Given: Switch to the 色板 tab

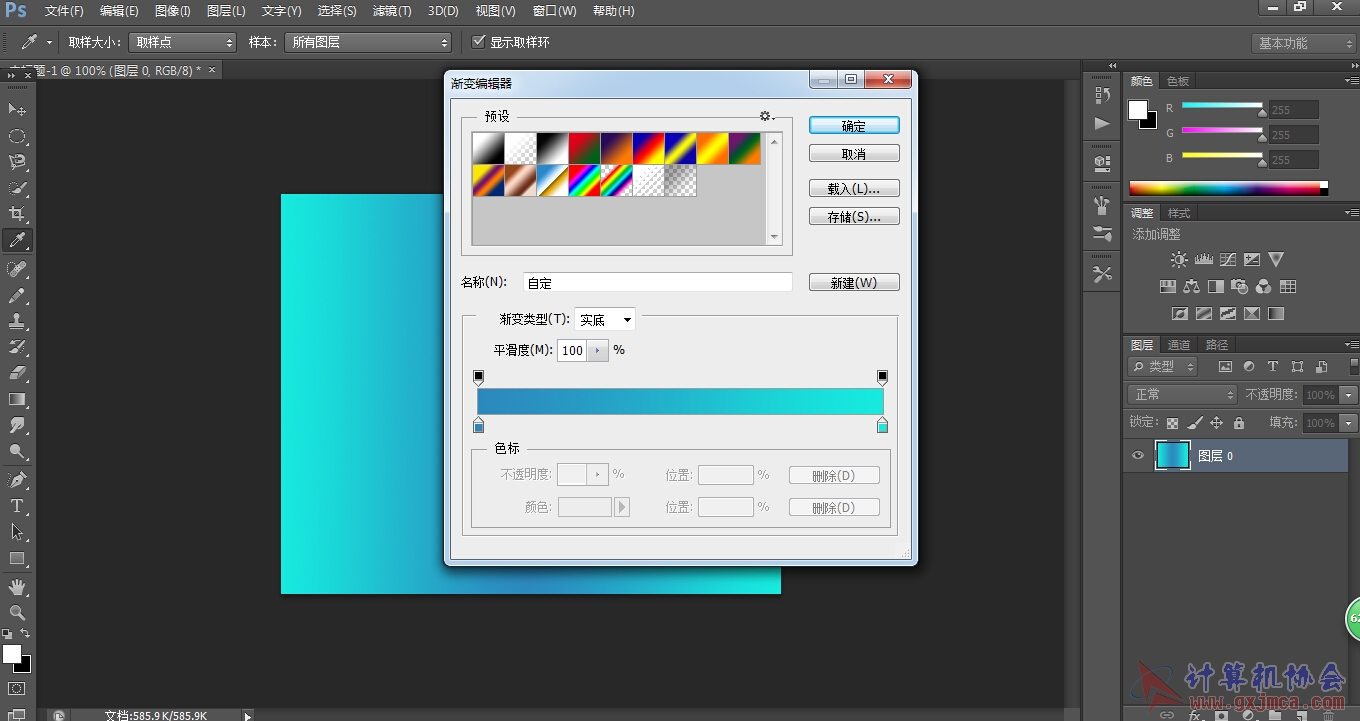Looking at the screenshot, I should click(x=1178, y=81).
